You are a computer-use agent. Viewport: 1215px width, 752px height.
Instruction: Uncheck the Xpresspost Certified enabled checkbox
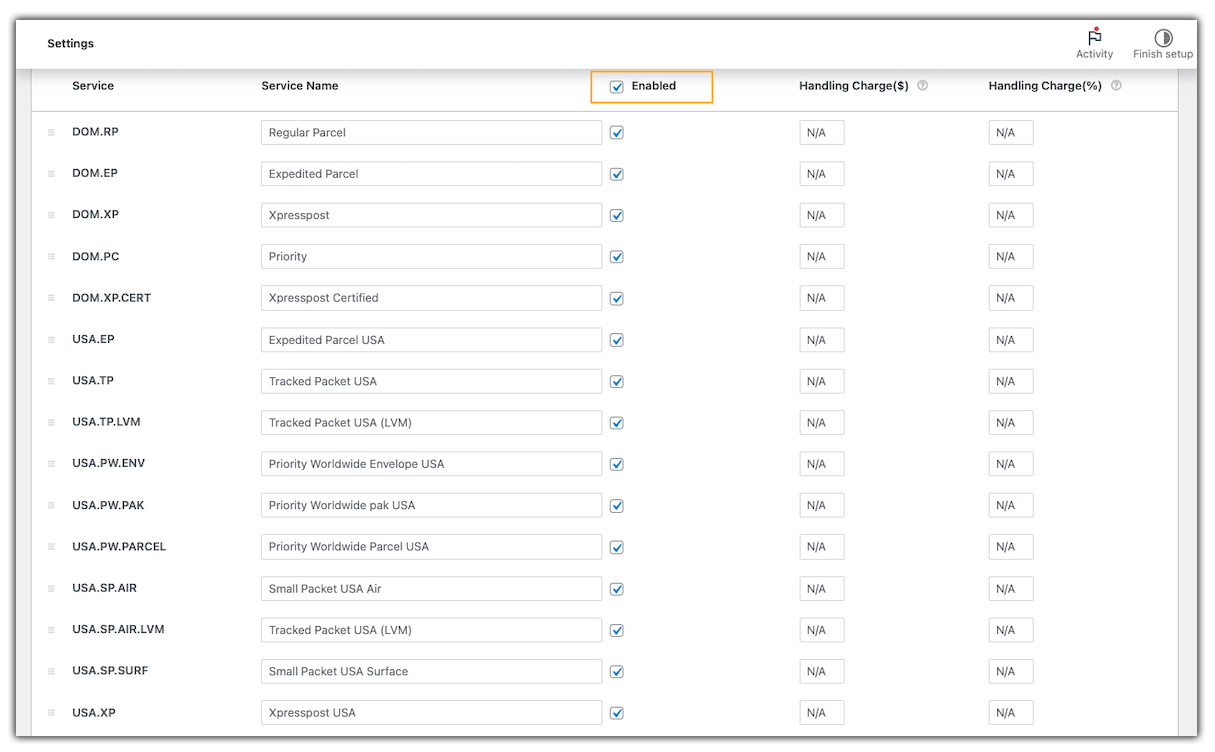tap(617, 299)
